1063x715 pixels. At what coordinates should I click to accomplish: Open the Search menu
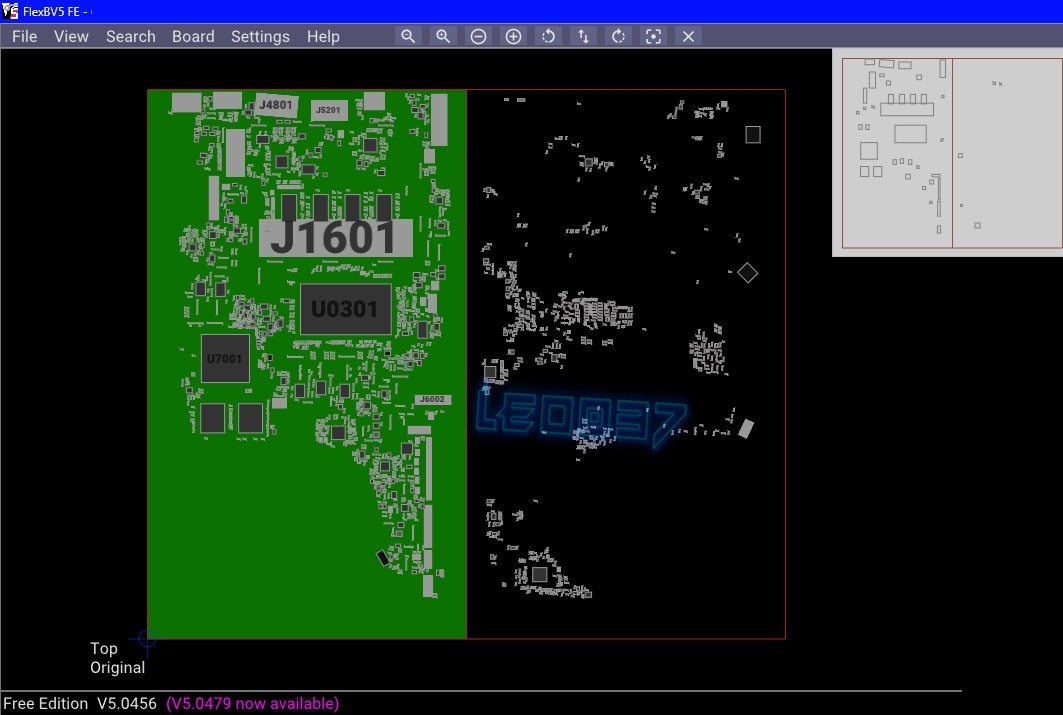130,37
